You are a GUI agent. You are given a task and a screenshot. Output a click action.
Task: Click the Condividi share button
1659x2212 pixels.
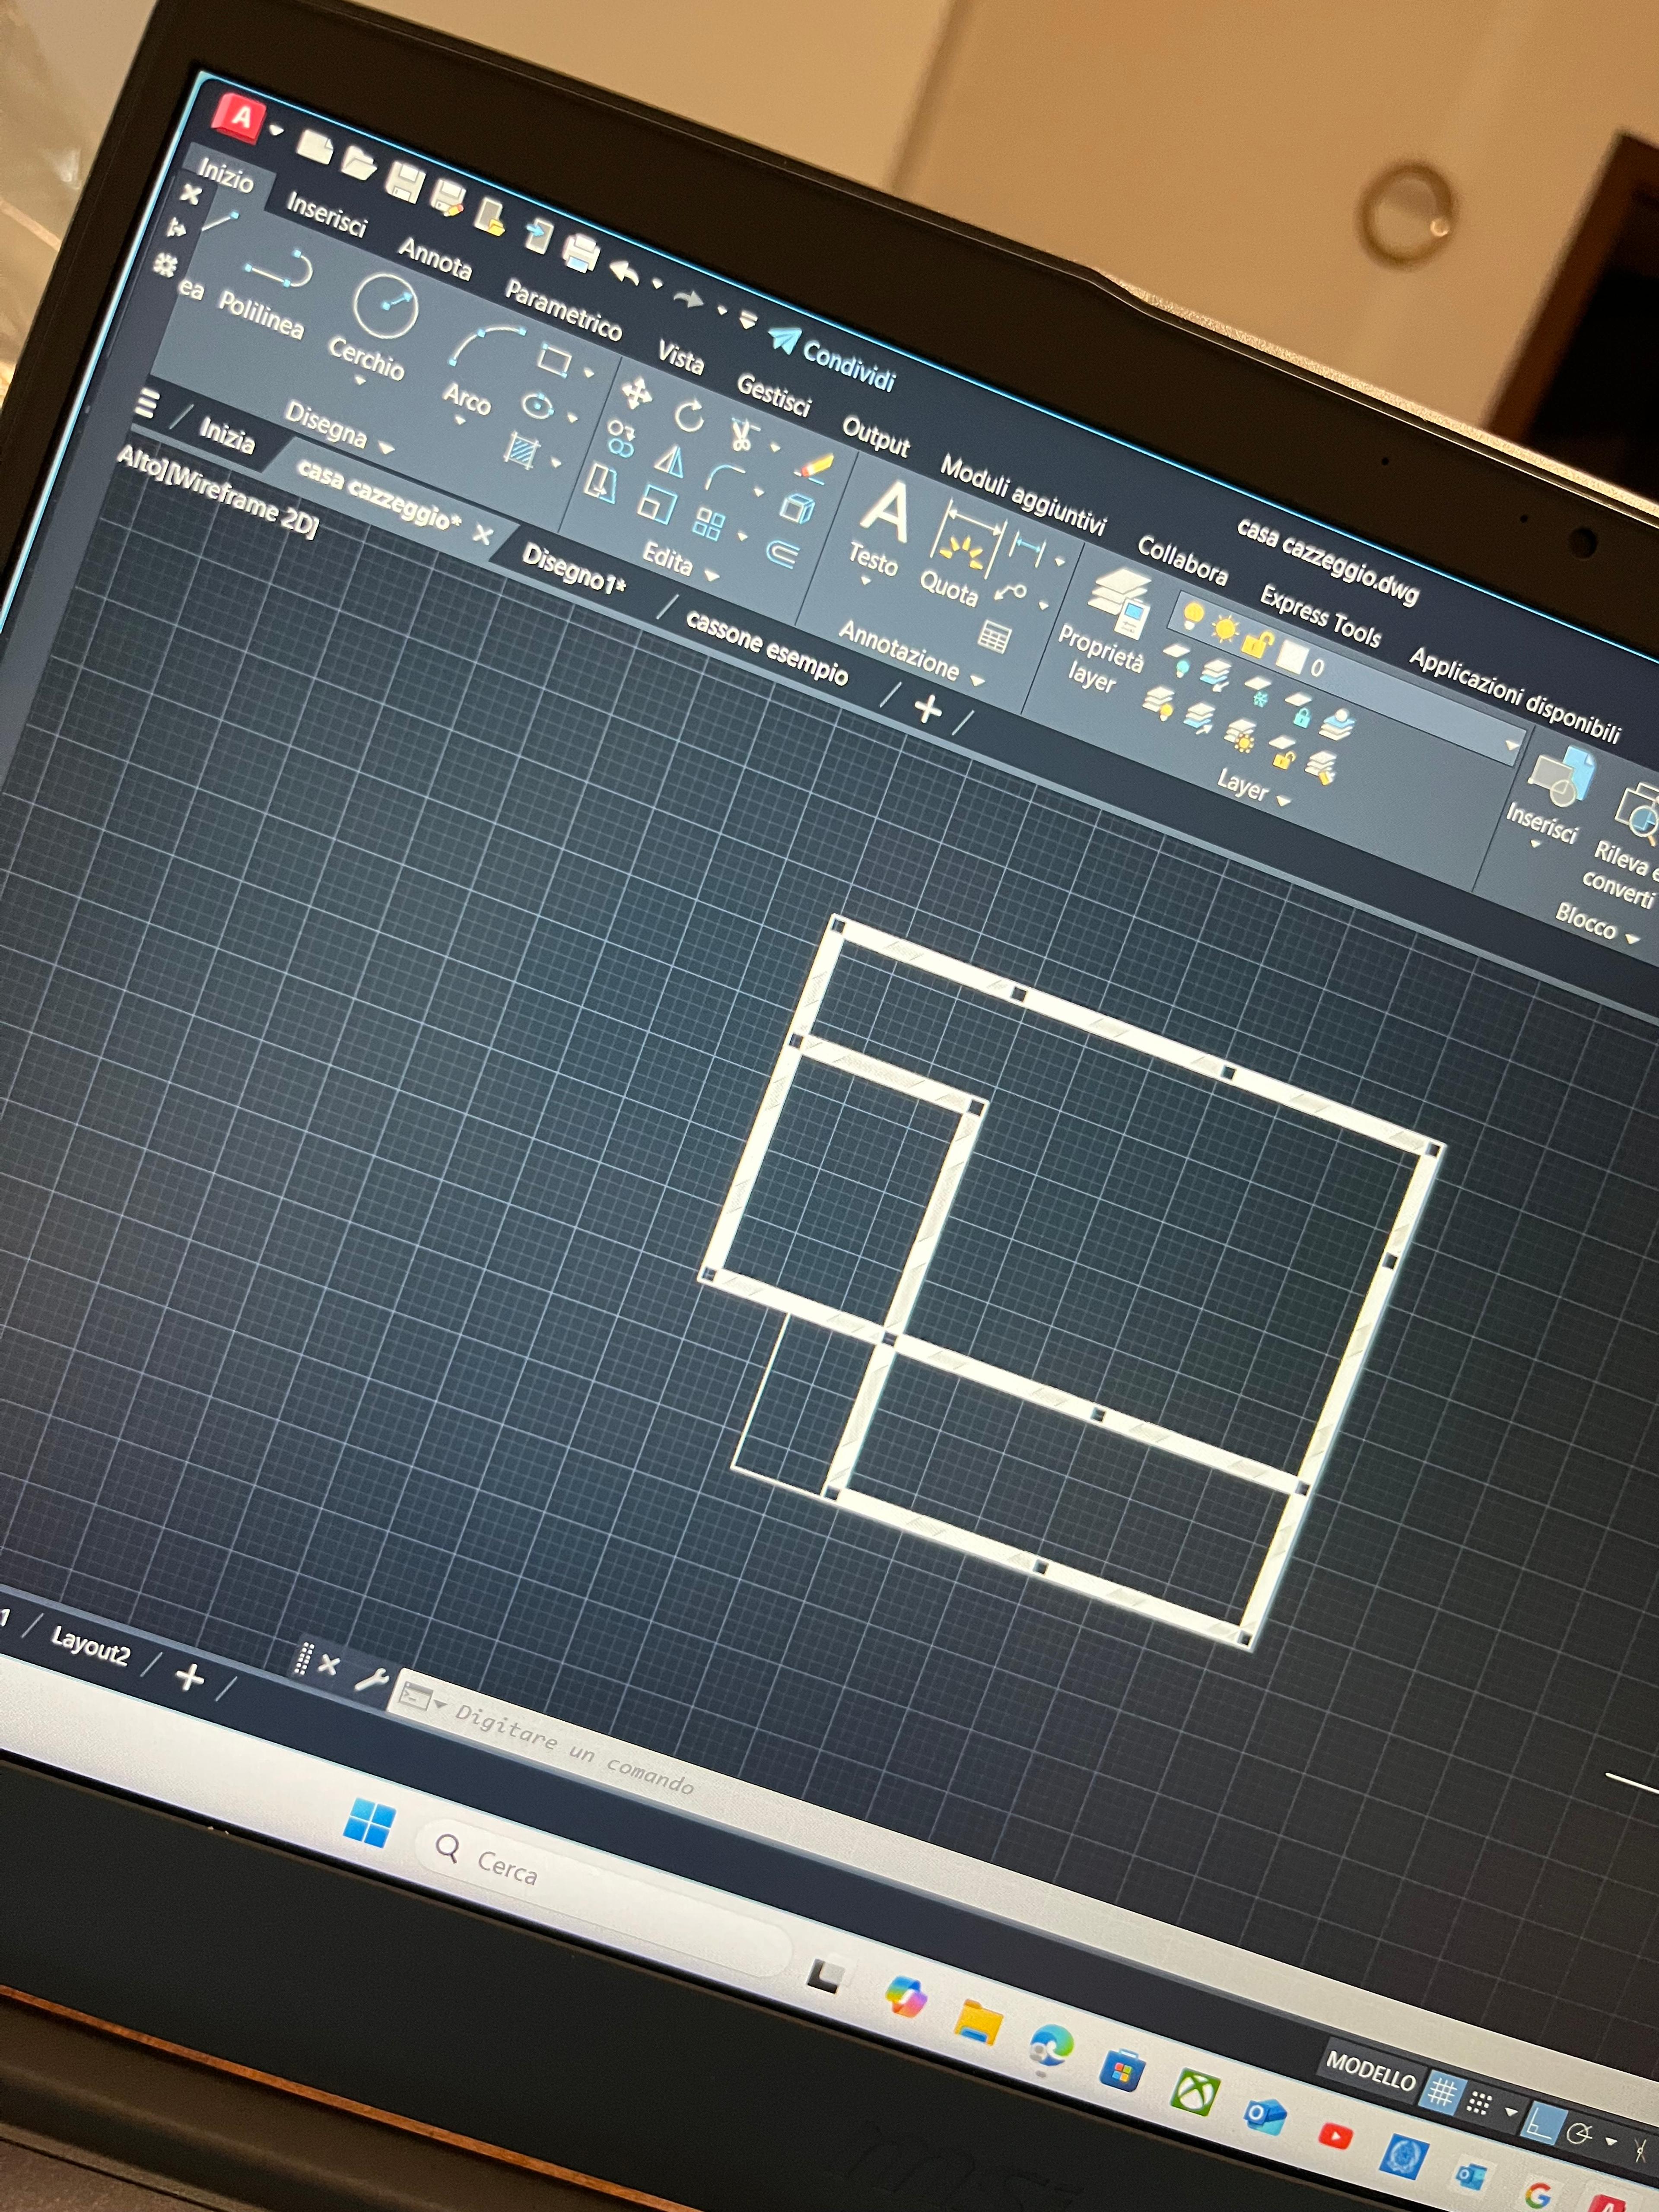832,356
